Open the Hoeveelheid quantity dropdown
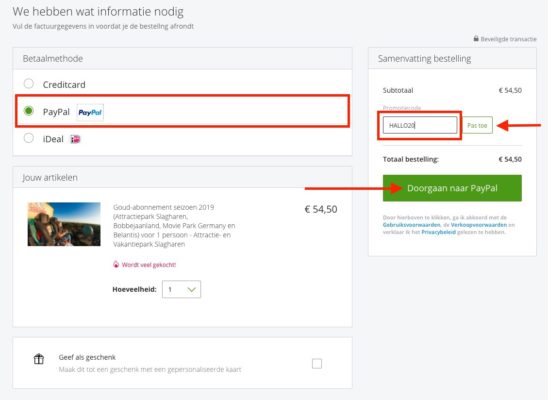This screenshot has width=548, height=400. coord(181,289)
